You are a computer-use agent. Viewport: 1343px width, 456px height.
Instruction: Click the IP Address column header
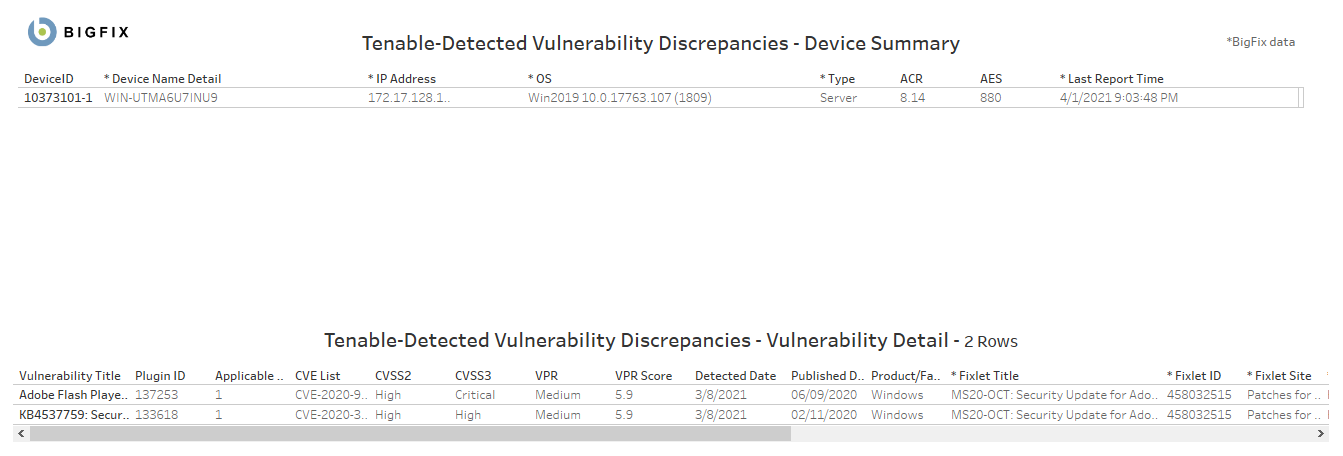(405, 79)
